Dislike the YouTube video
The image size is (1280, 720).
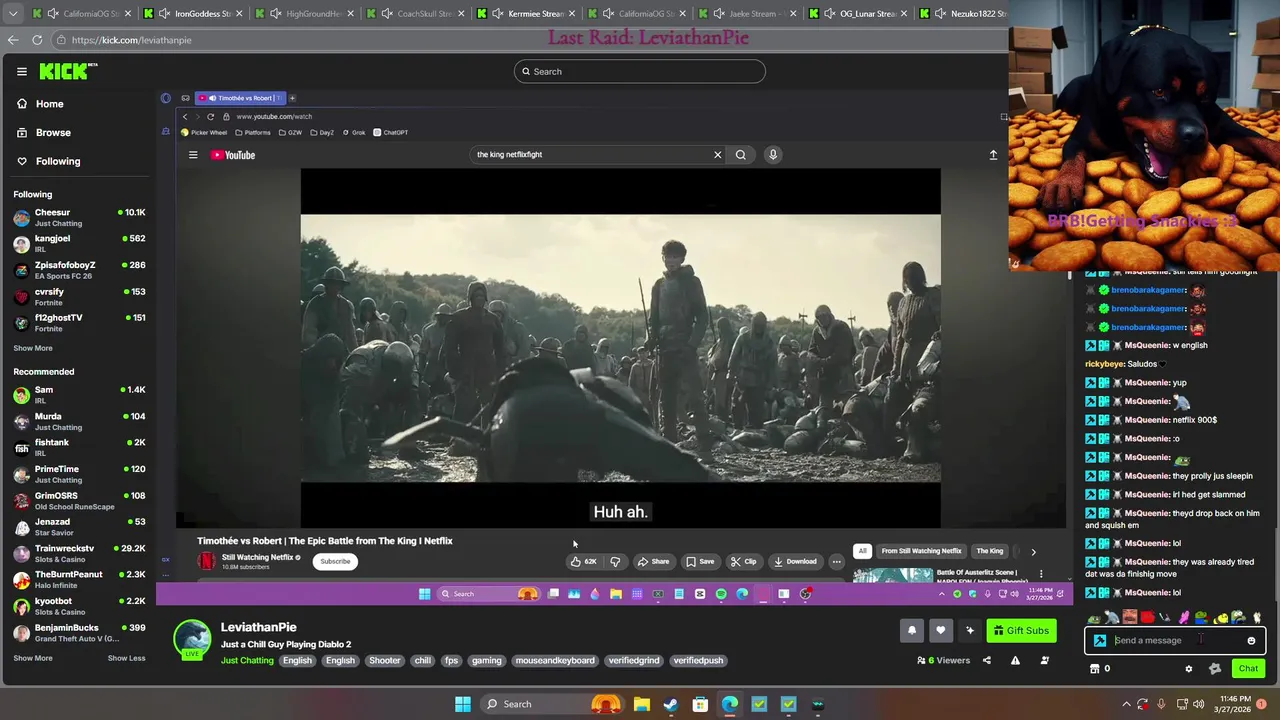pos(615,562)
